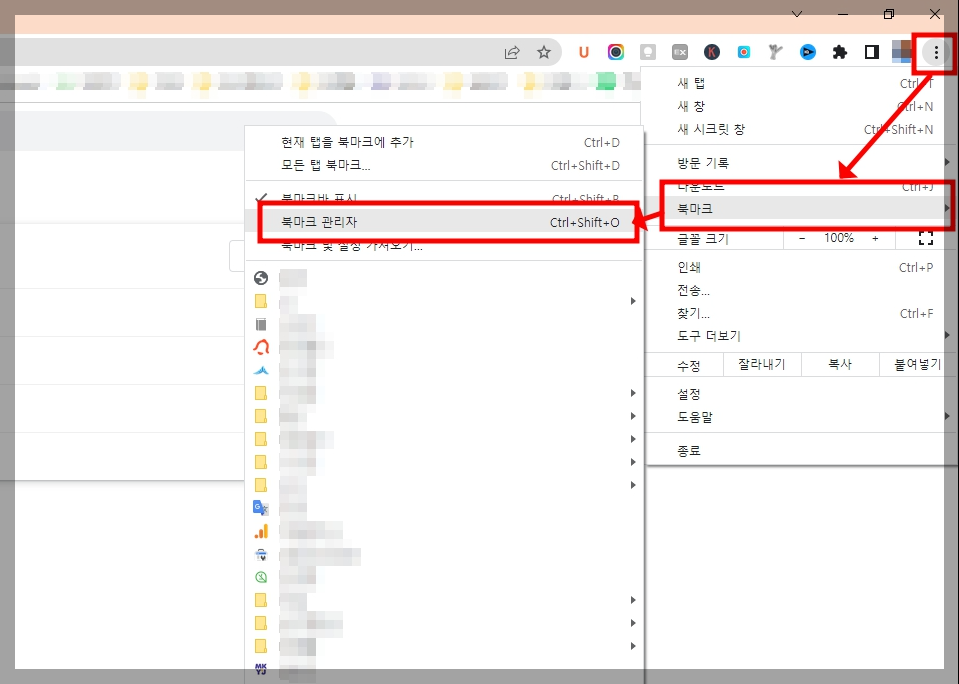This screenshot has width=959, height=684.
Task: Click the 잘라내기 button
Action: coord(761,364)
